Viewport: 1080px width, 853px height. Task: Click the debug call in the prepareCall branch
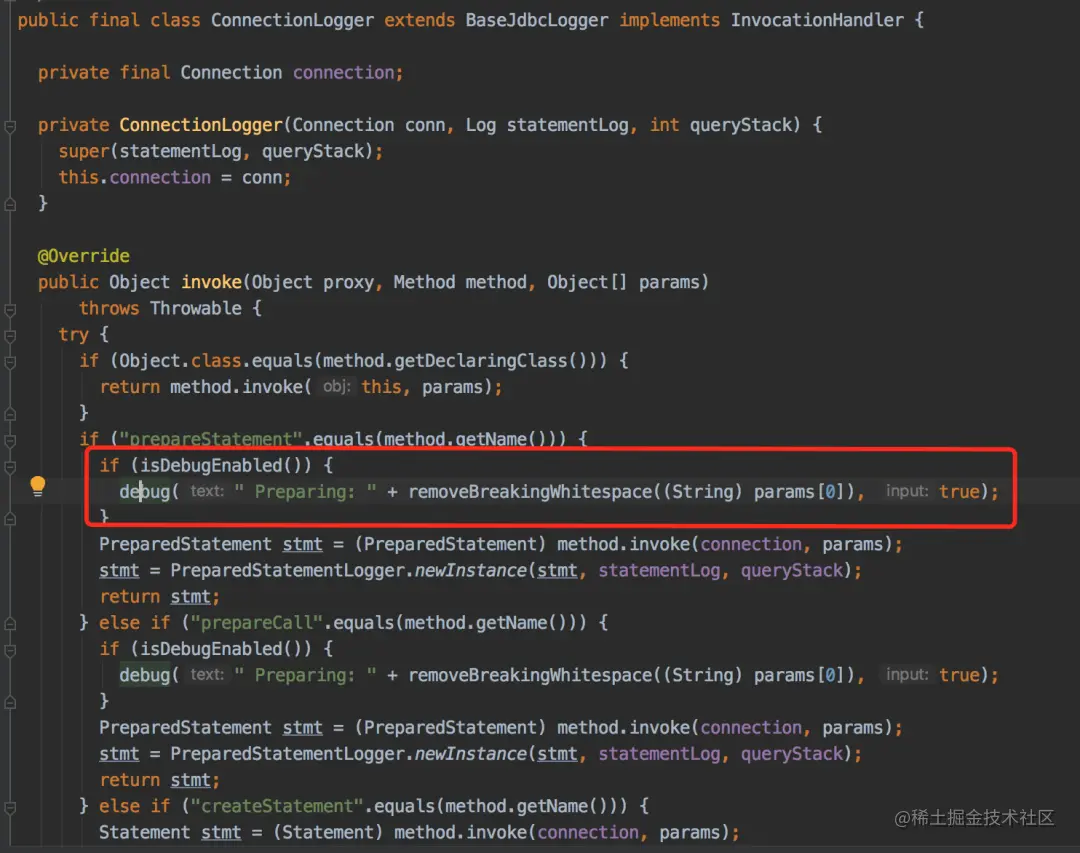click(145, 675)
